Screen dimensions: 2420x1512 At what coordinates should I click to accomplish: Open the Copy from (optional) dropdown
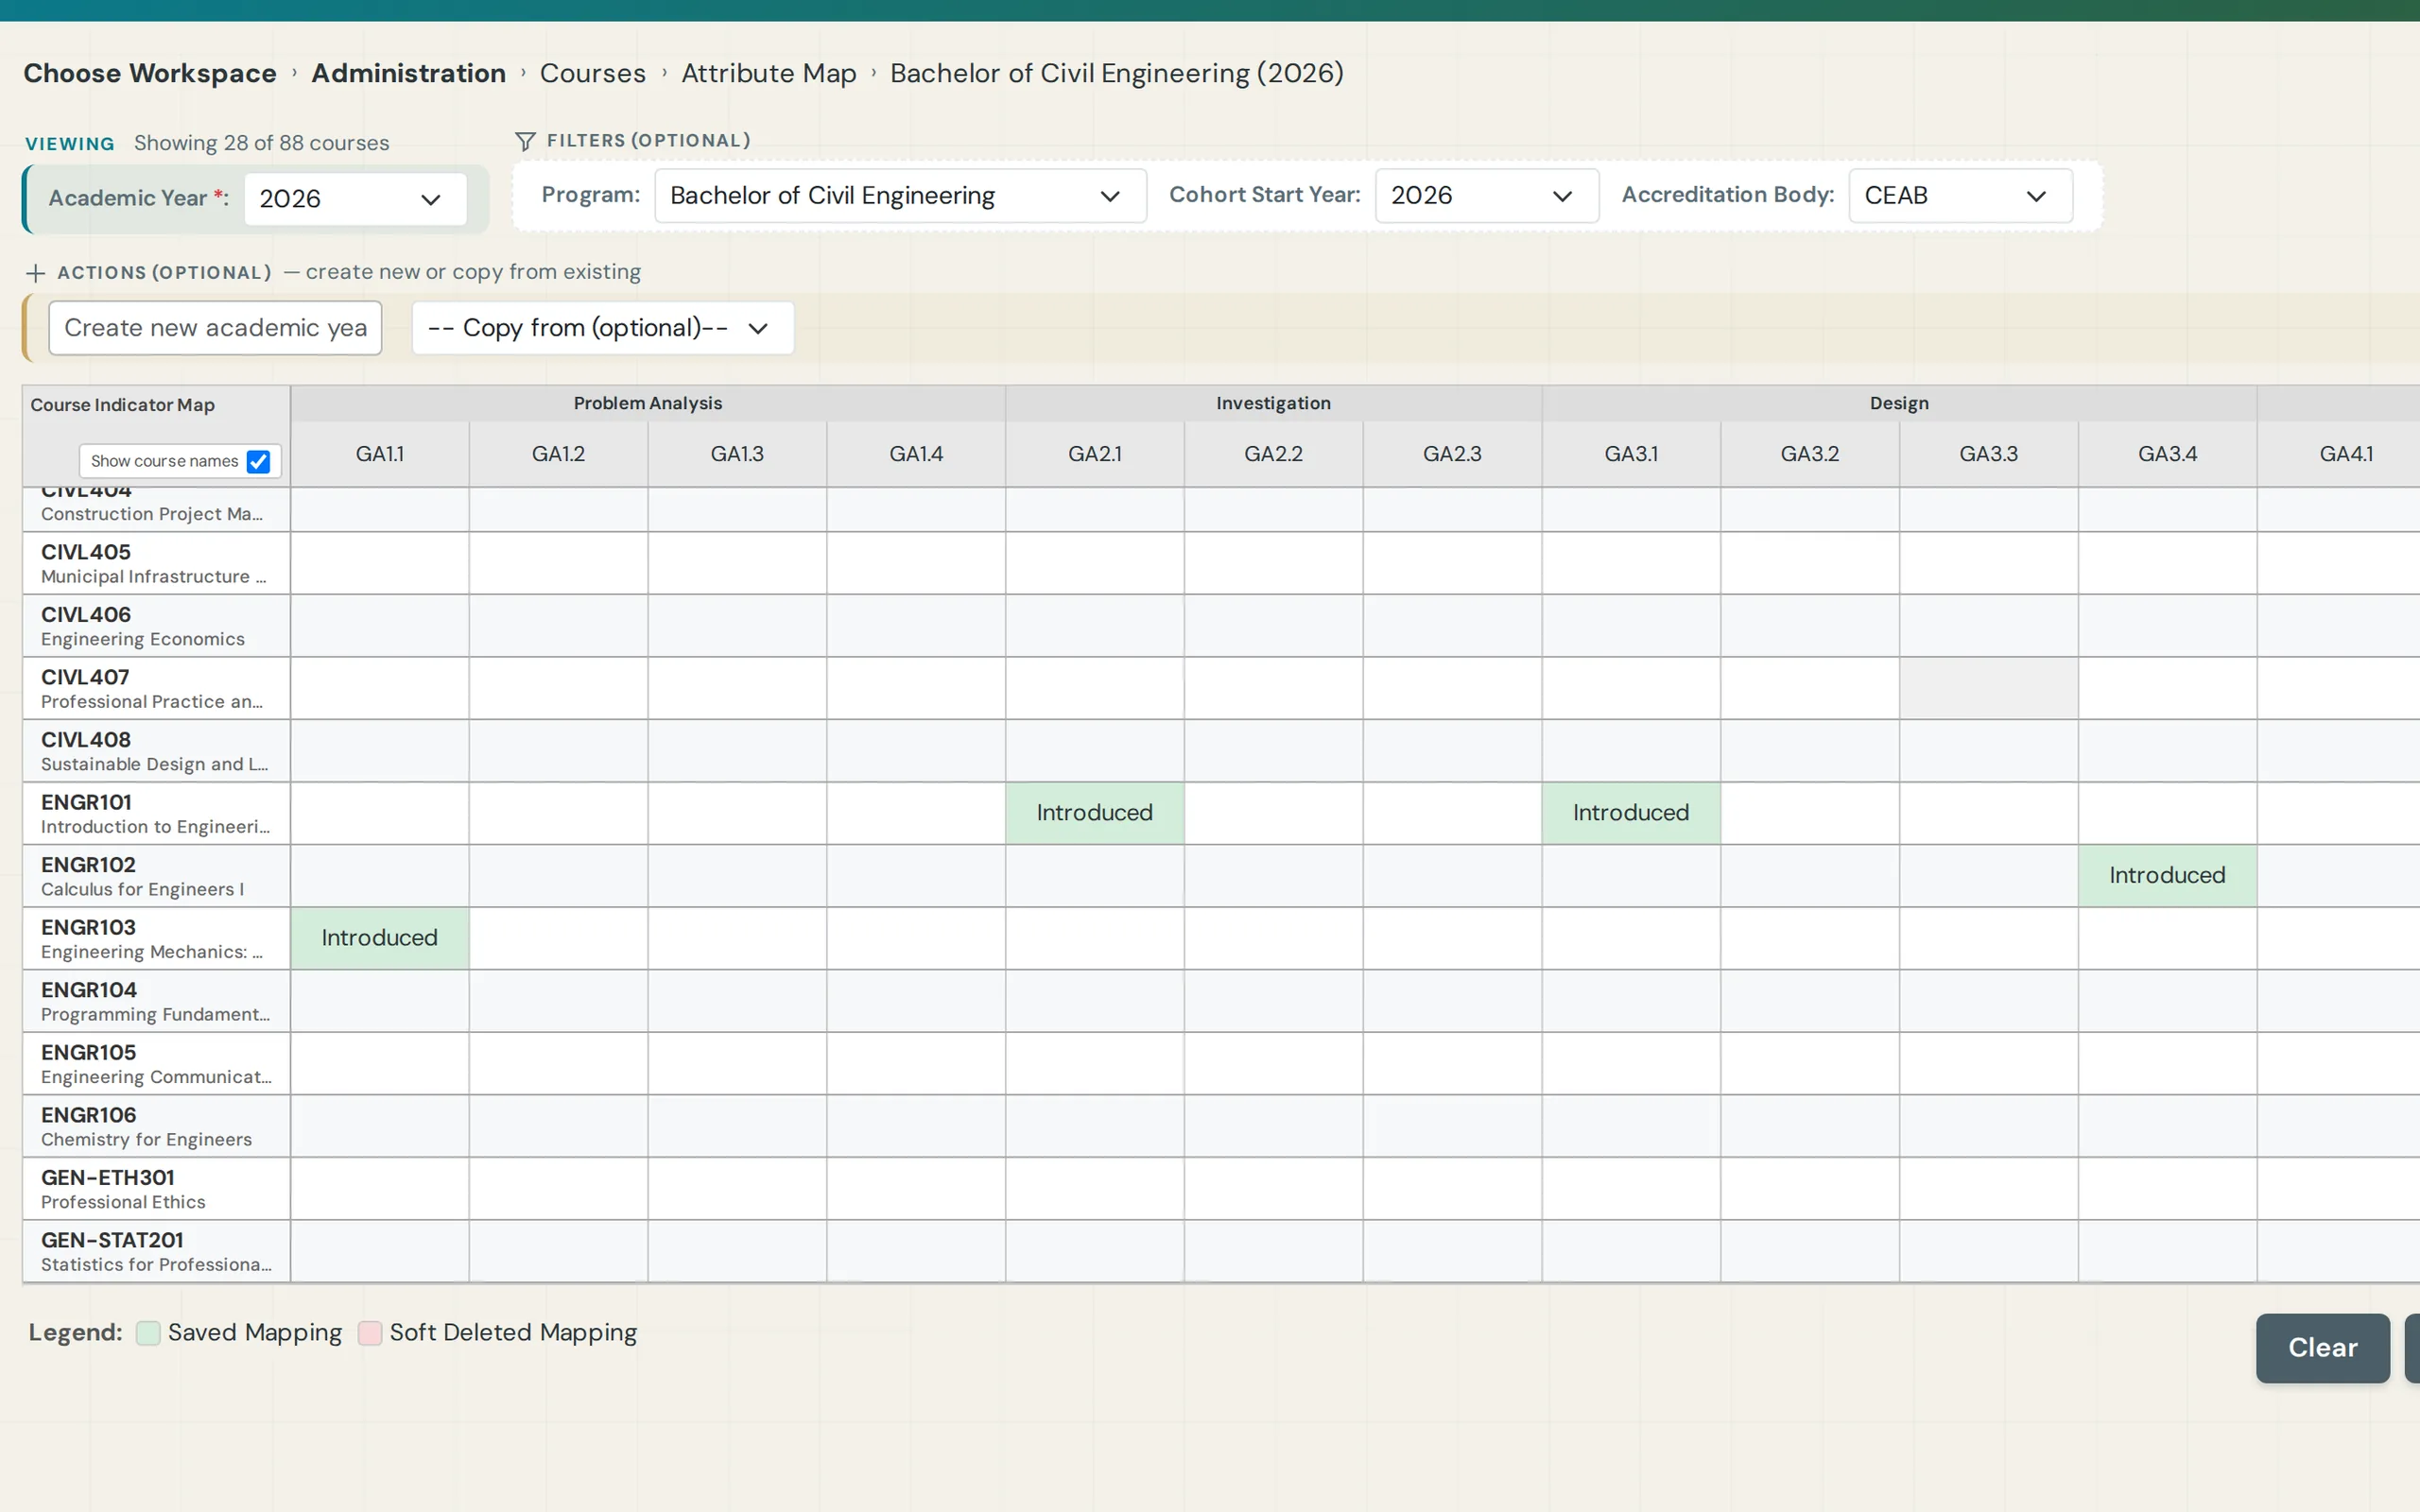click(603, 328)
